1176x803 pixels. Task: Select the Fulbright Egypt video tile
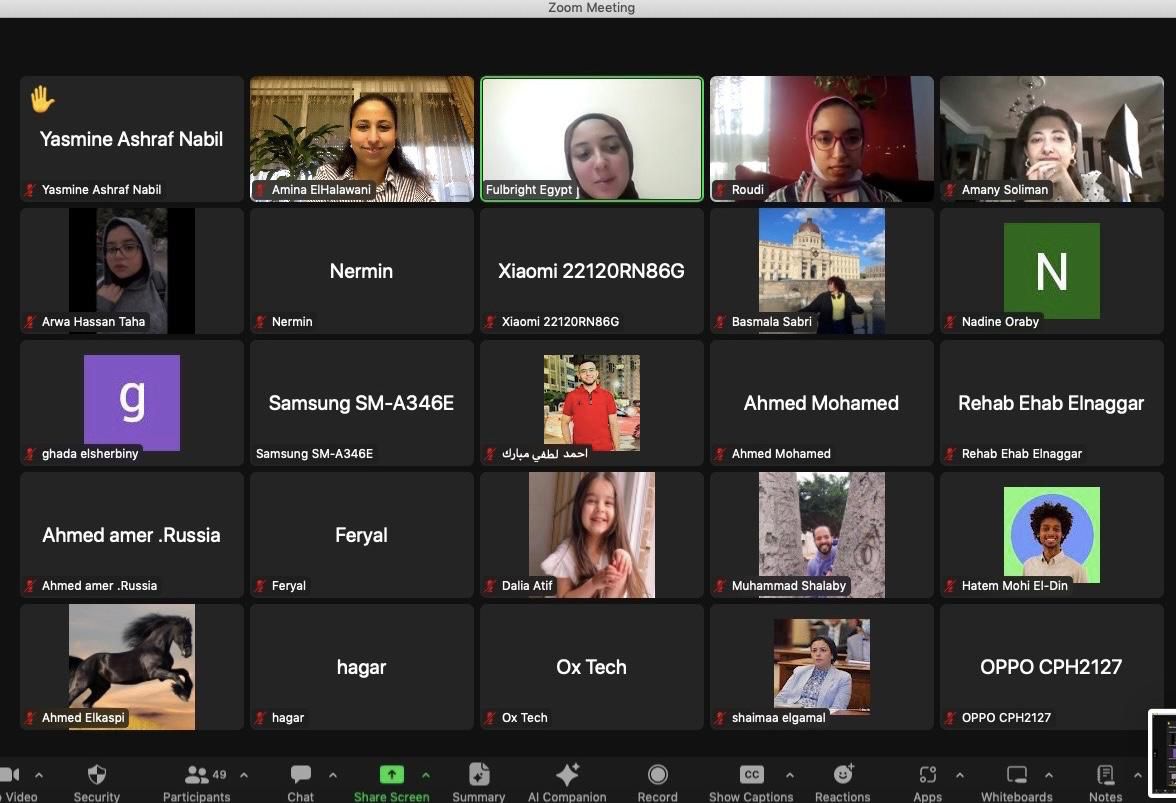(x=592, y=139)
